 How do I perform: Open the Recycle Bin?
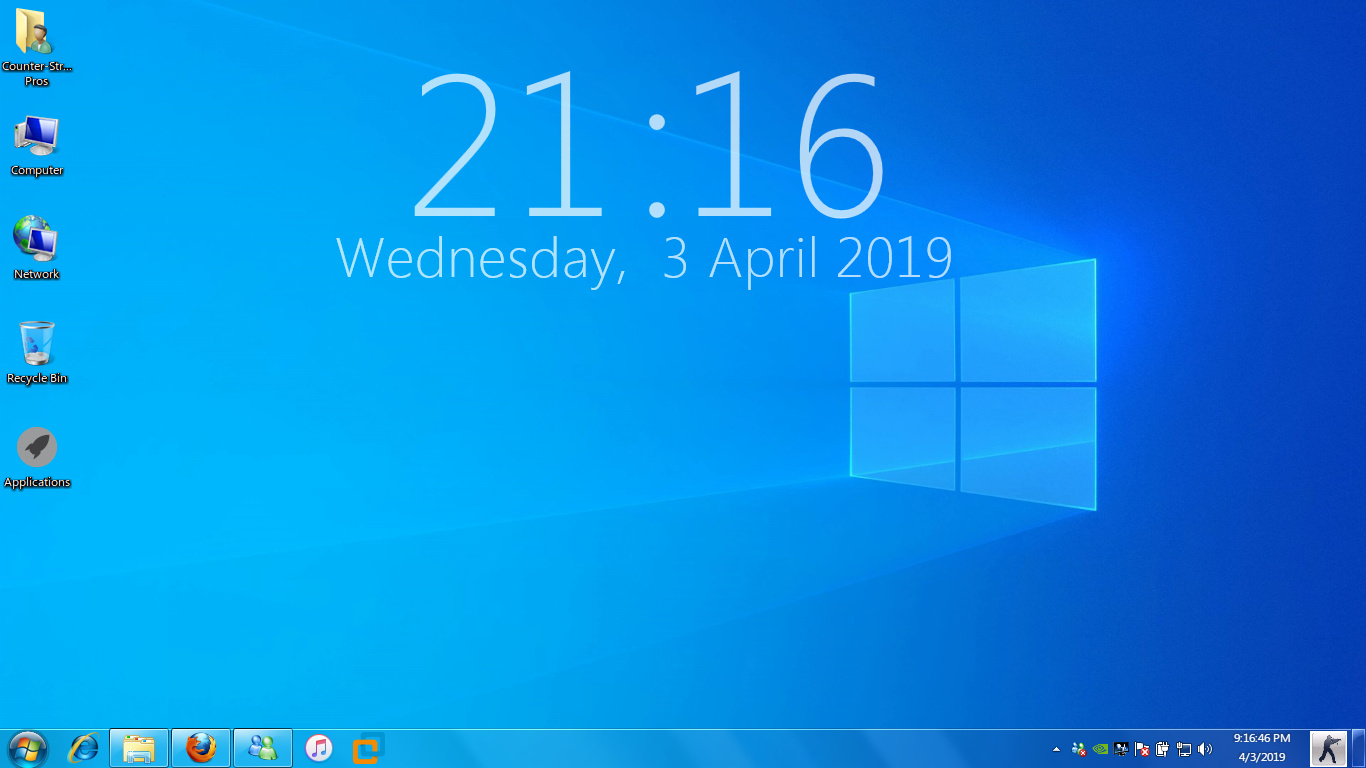37,352
